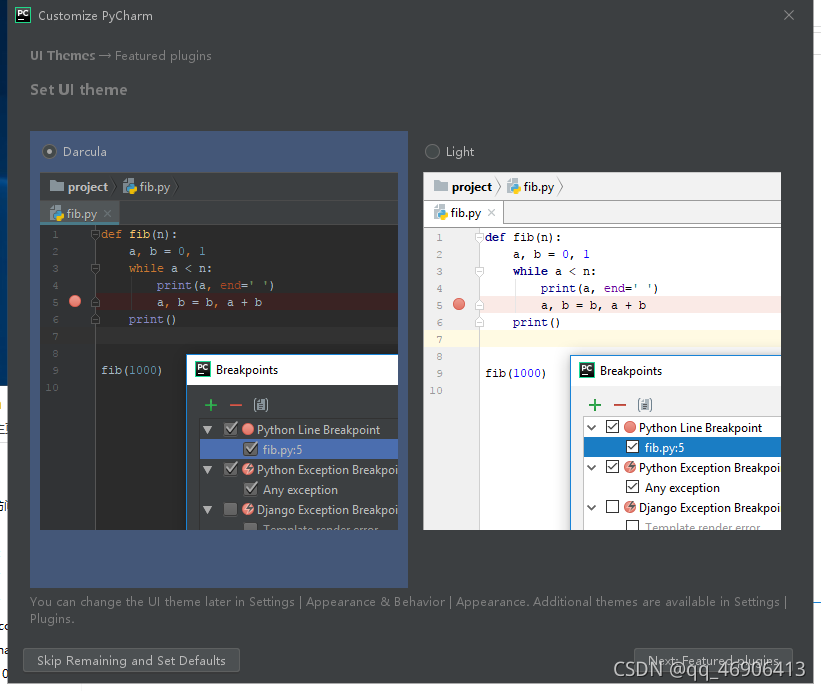Click Django exception lightning icon in Light tree

(630, 507)
